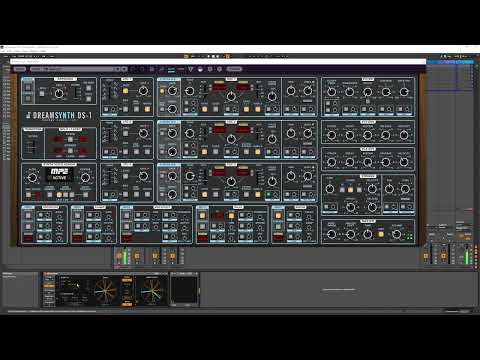The height and width of the screenshot is (360, 480).
Task: Select the next preset arrow in synth toolbar
Action: pyautogui.click(x=124, y=69)
